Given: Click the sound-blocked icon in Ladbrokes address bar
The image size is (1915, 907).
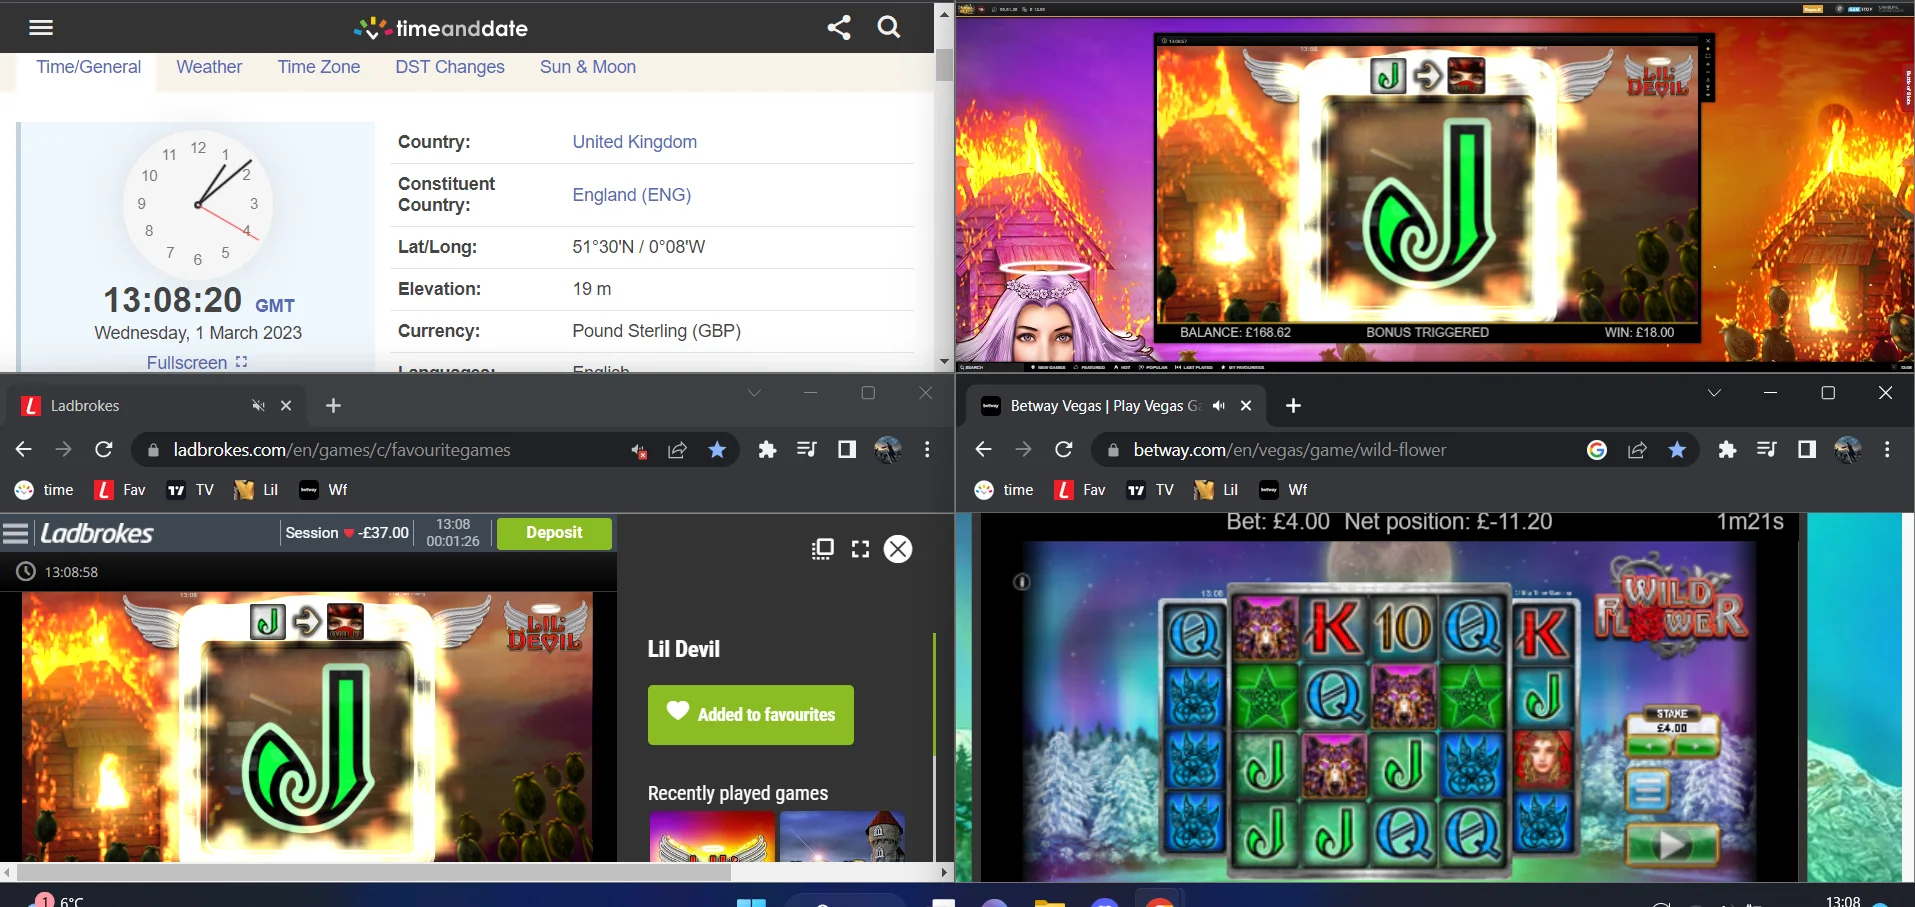Looking at the screenshot, I should [x=638, y=451].
